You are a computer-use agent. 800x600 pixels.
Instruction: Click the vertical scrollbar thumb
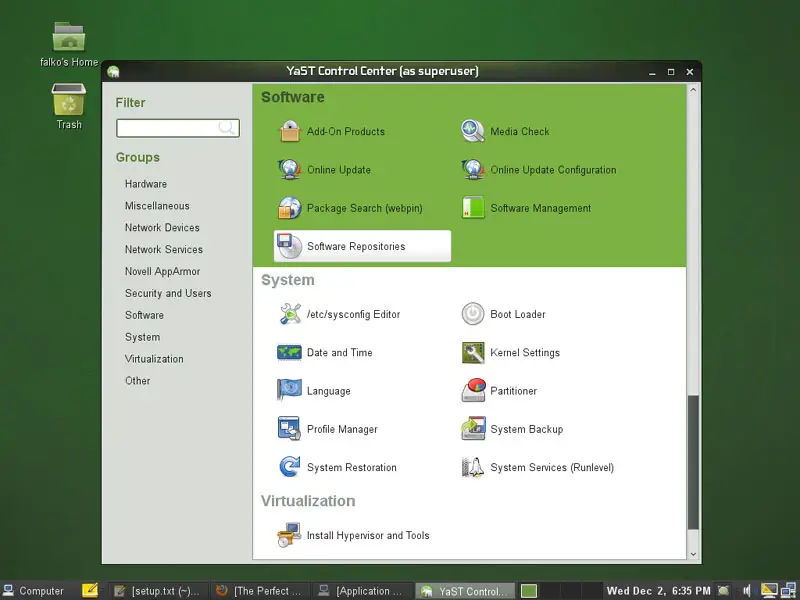coord(693,462)
